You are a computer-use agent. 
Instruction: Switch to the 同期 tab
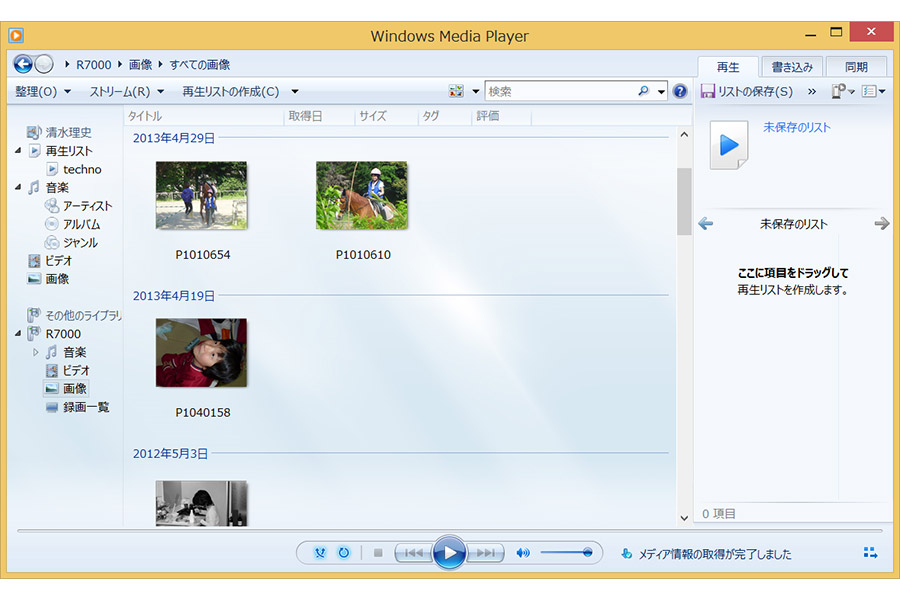point(856,67)
